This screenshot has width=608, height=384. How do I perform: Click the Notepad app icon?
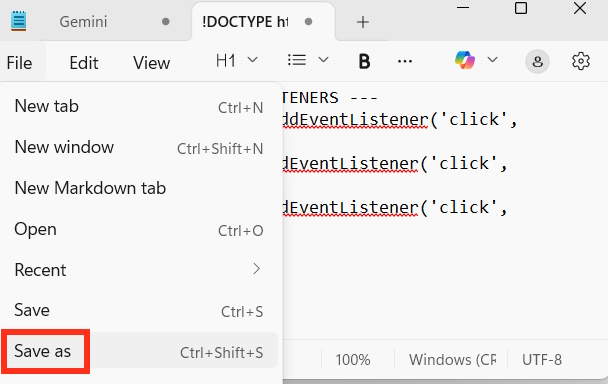[18, 21]
